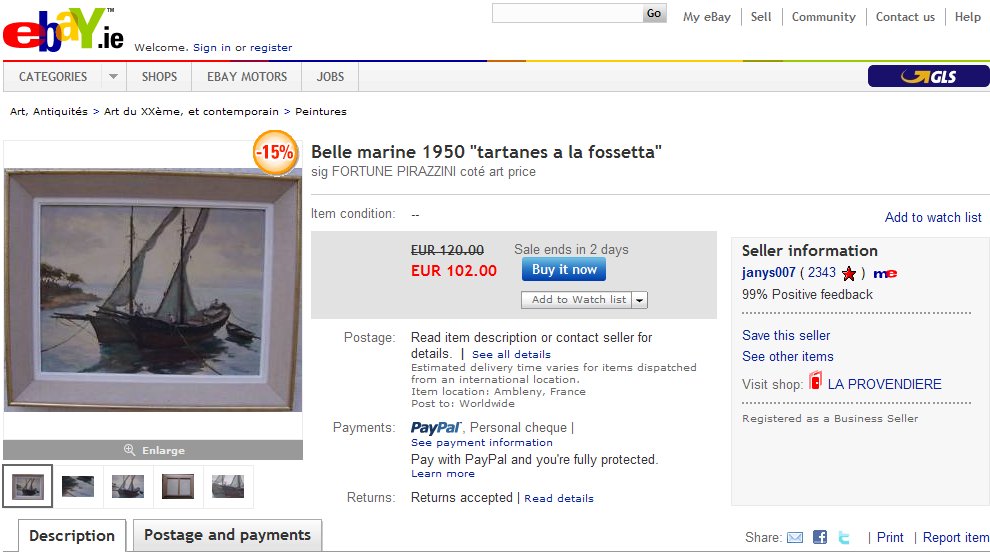This screenshot has height=555, width=990.
Task: Click the LA PROVENDIERE shop door icon
Action: click(816, 382)
